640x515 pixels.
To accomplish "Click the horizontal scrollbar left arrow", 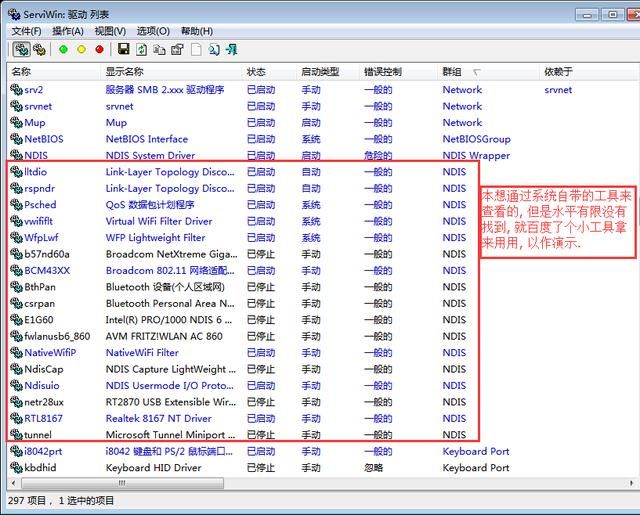I will point(13,483).
